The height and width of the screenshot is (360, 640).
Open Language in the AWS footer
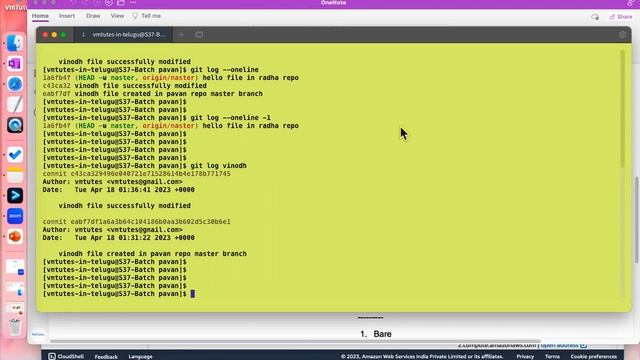tap(140, 357)
